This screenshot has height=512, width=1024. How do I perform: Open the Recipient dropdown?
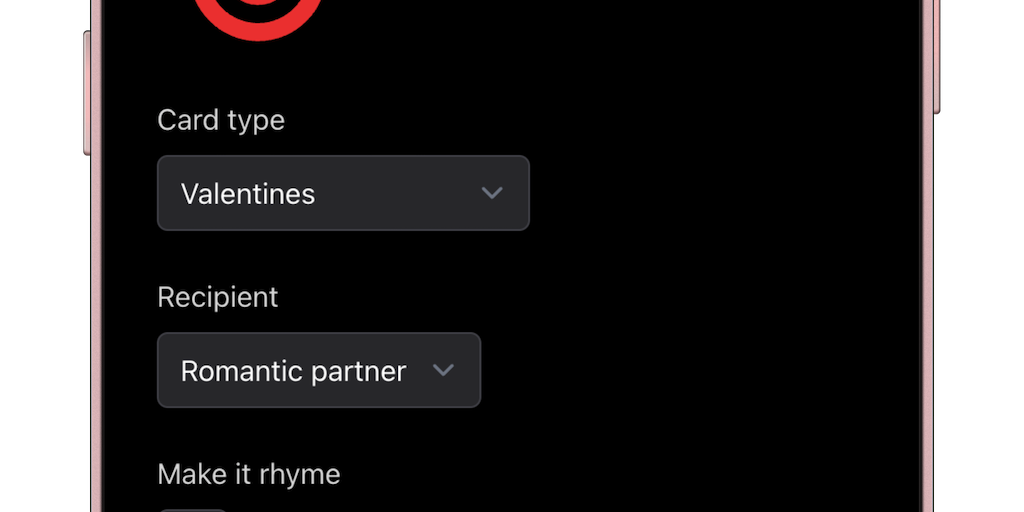[x=319, y=370]
